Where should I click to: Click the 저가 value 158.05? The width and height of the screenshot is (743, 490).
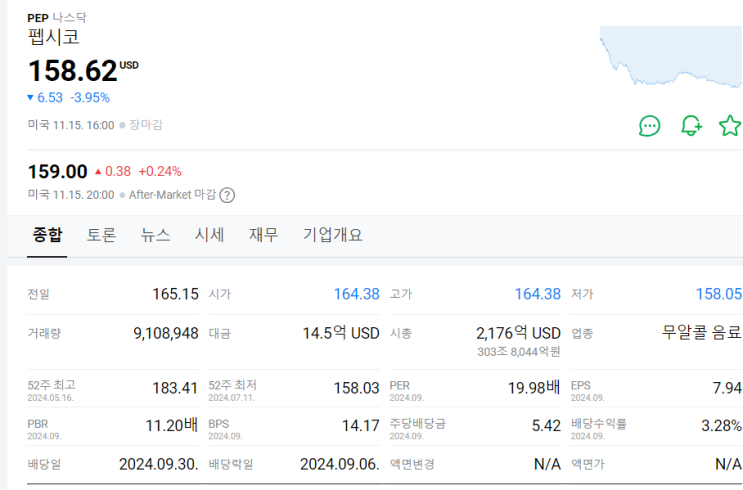pyautogui.click(x=718, y=294)
